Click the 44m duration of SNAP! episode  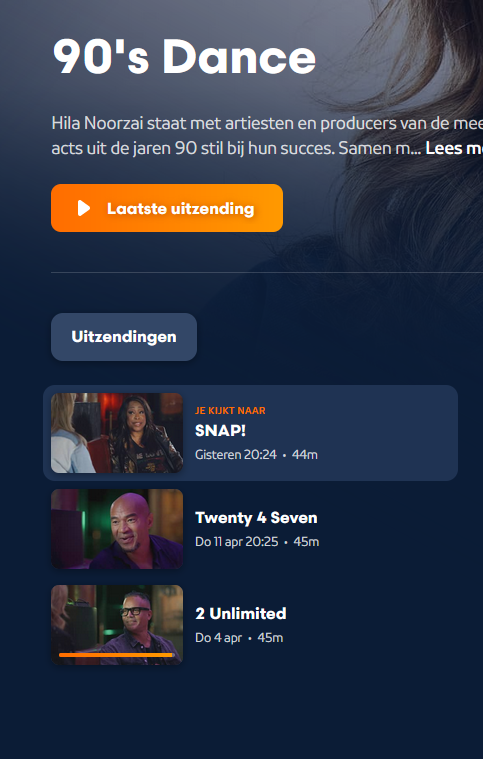point(304,455)
